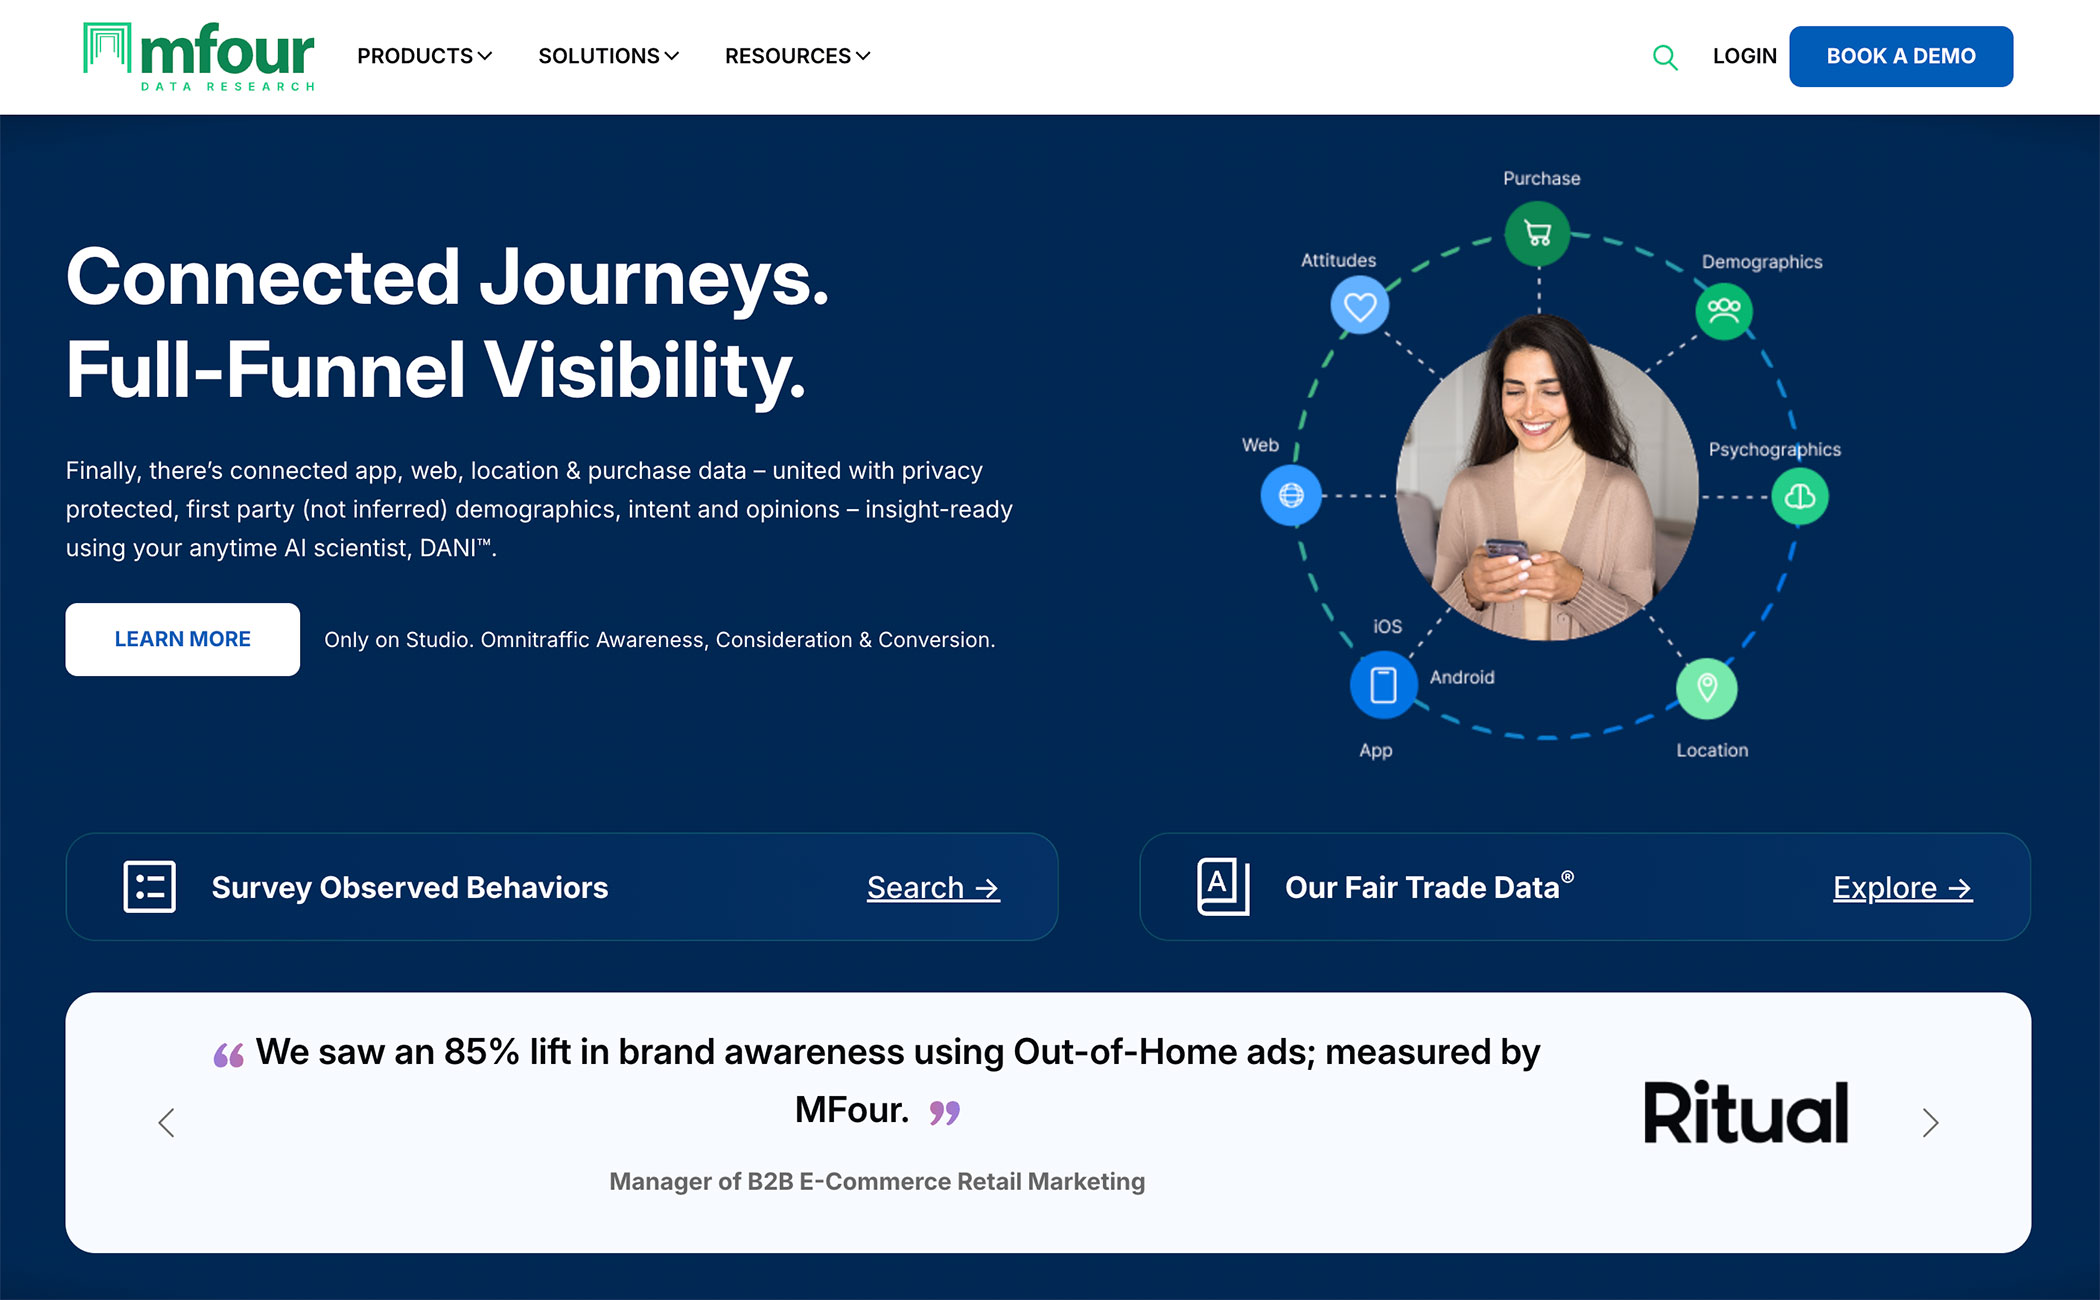This screenshot has height=1300, width=2100.
Task: Follow the Explore arrow link
Action: [x=1901, y=888]
